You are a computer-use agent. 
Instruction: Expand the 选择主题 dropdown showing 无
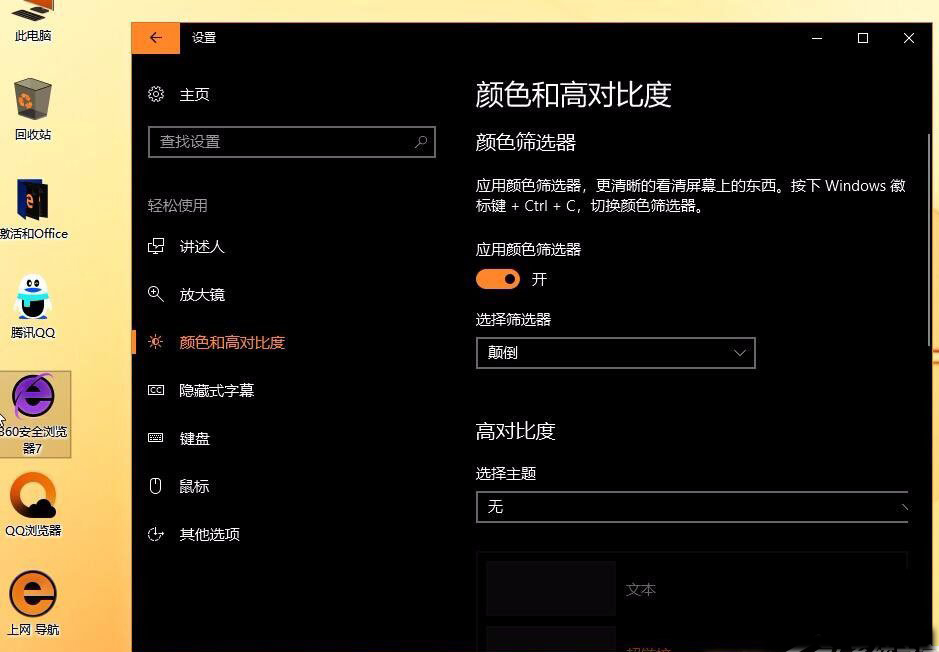[x=691, y=507]
